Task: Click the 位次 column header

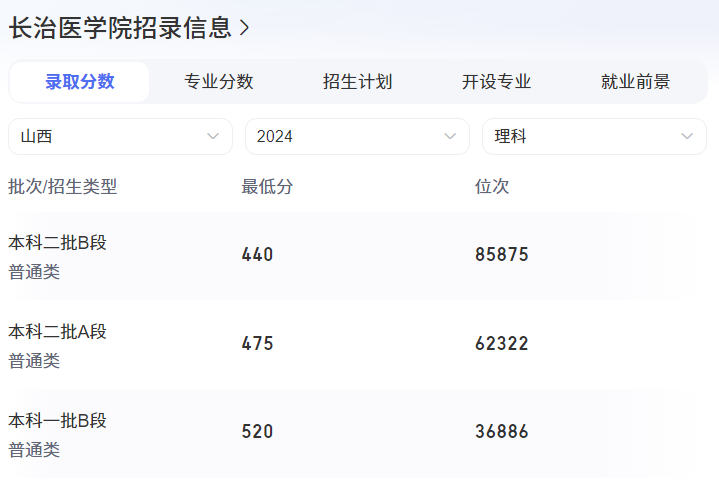Action: click(492, 187)
